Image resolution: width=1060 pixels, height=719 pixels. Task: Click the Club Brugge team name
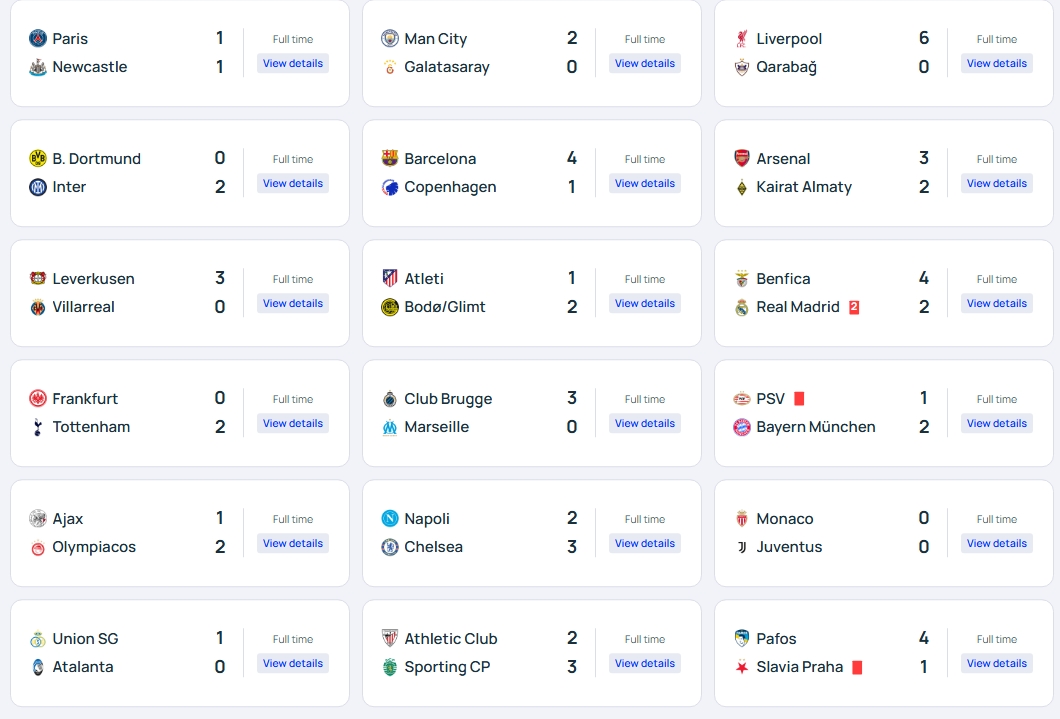click(448, 399)
